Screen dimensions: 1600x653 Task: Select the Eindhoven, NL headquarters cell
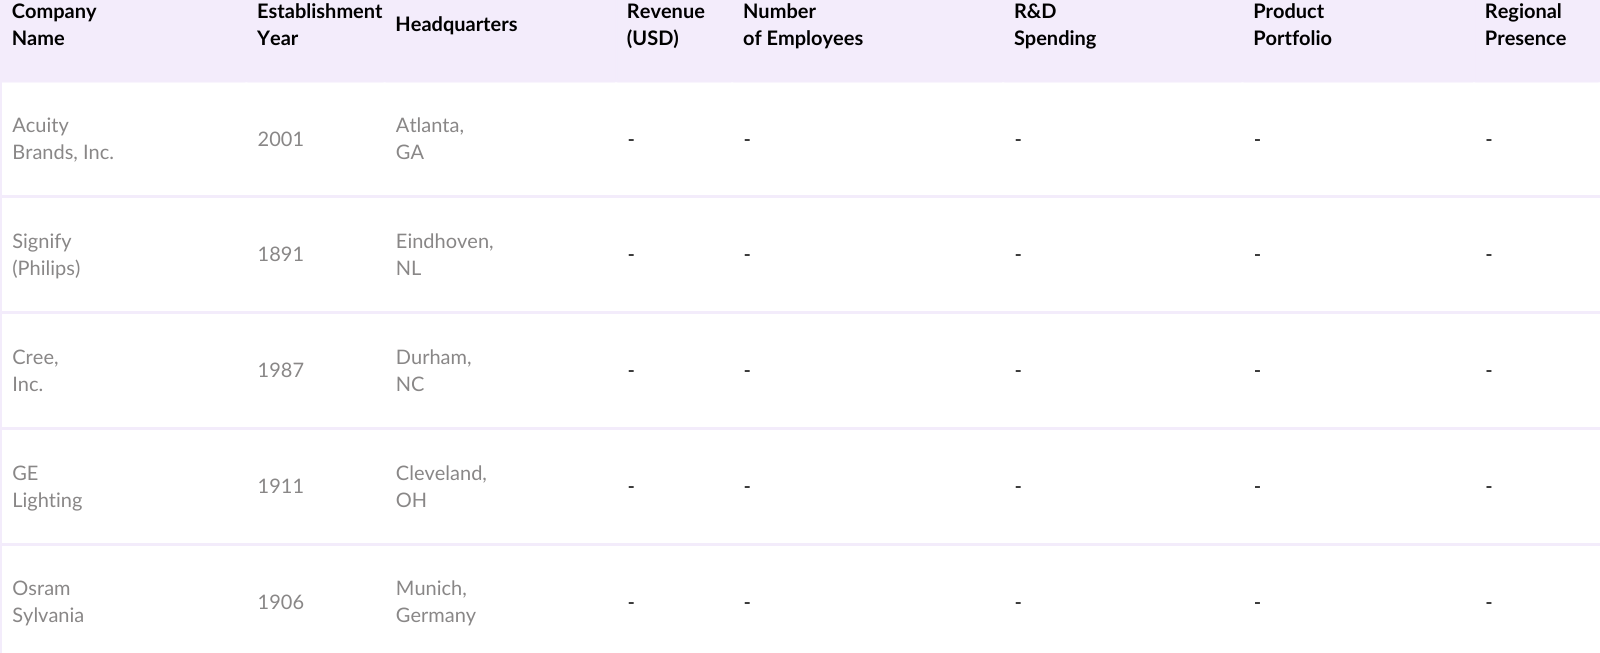coord(444,255)
